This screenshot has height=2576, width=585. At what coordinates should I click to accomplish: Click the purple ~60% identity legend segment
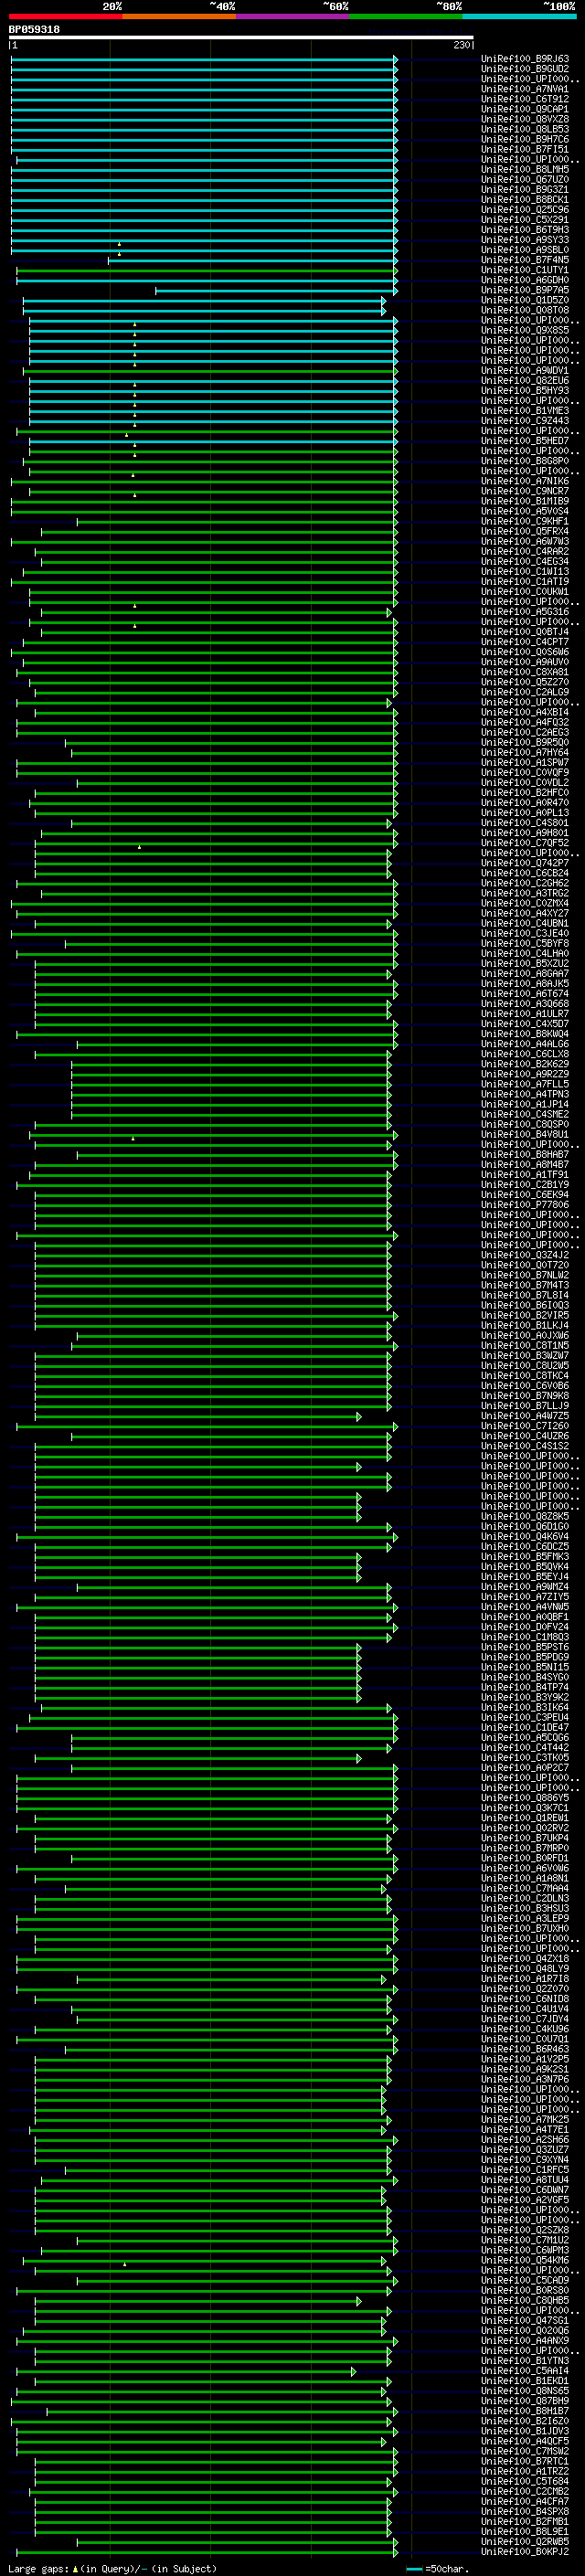click(x=293, y=17)
